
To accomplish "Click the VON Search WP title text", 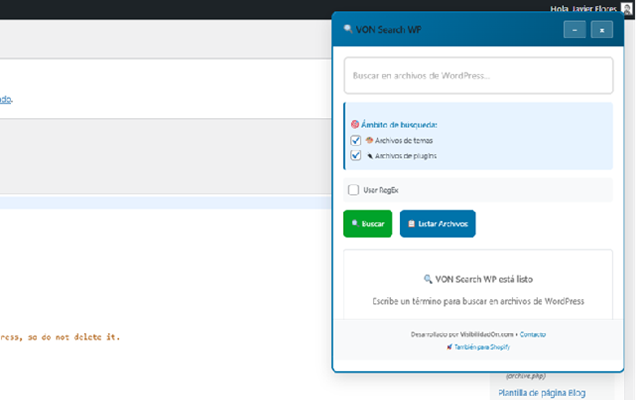I will [x=388, y=30].
